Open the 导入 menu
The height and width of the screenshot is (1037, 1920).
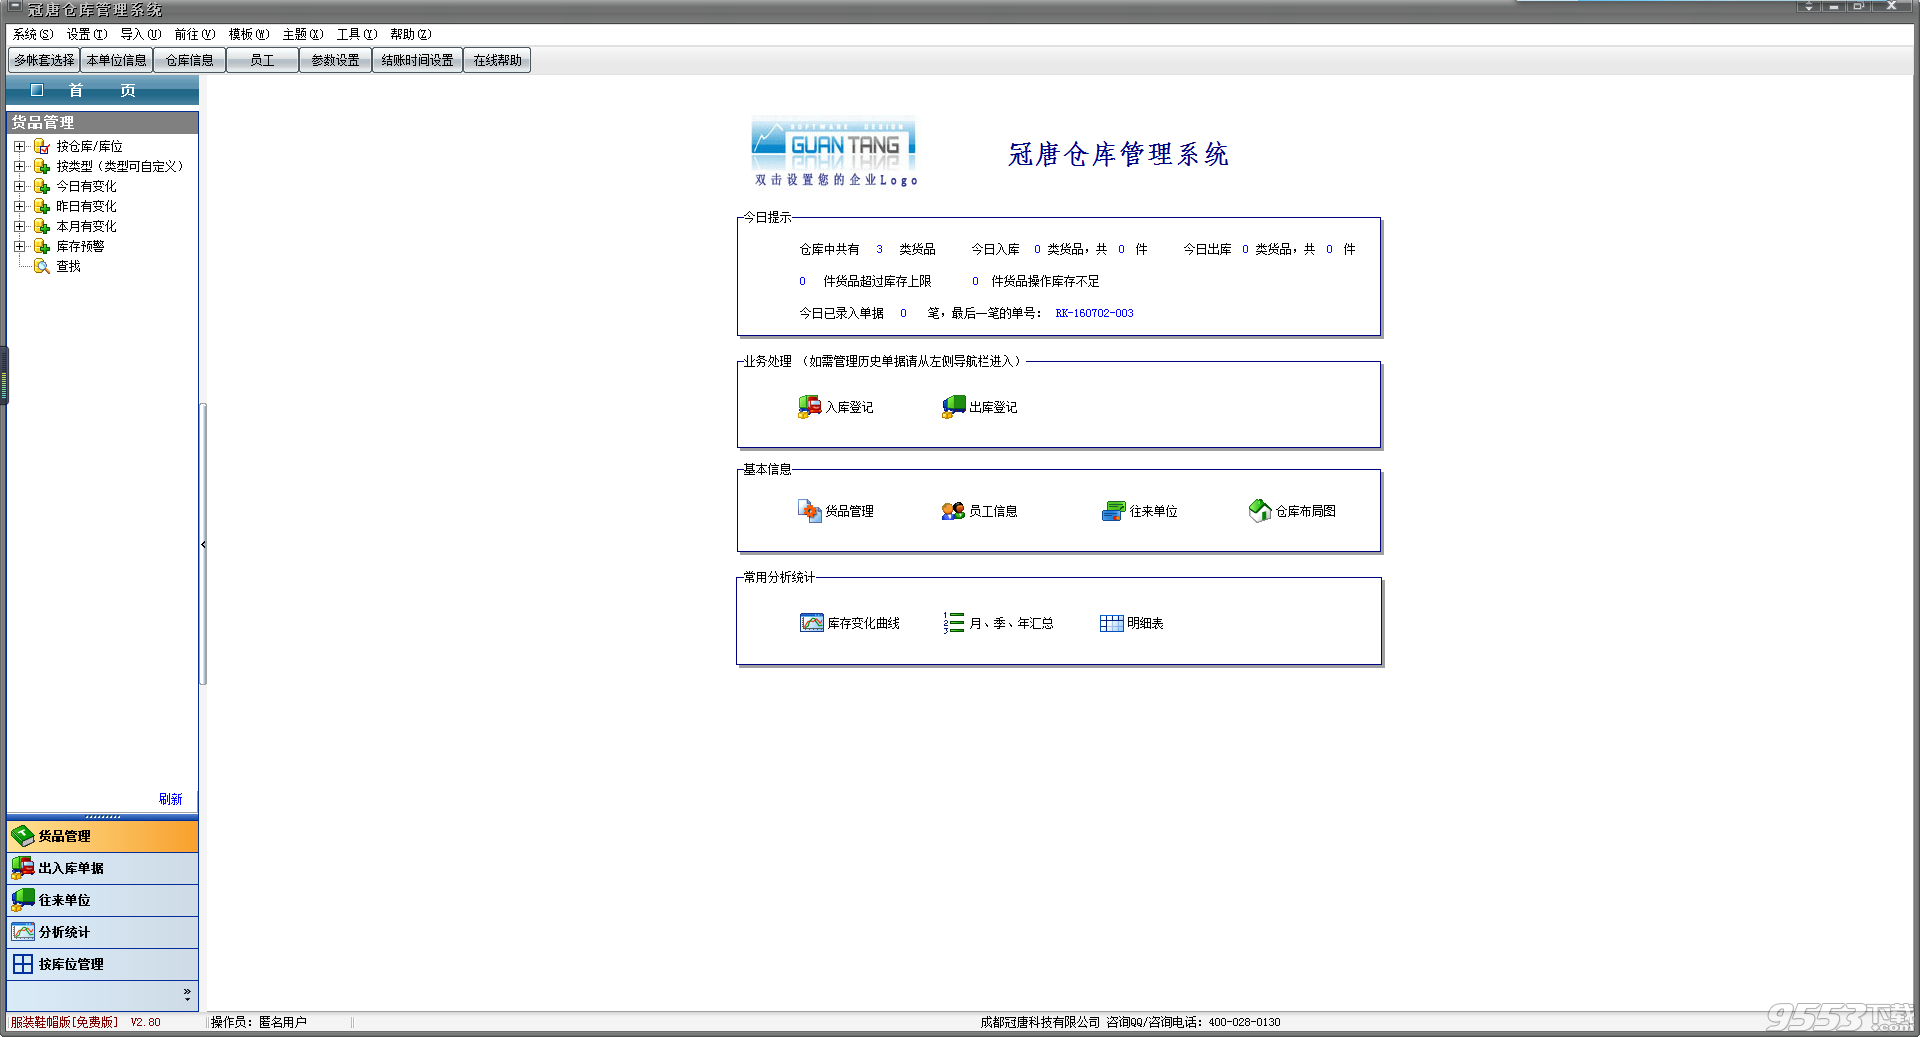pos(141,34)
